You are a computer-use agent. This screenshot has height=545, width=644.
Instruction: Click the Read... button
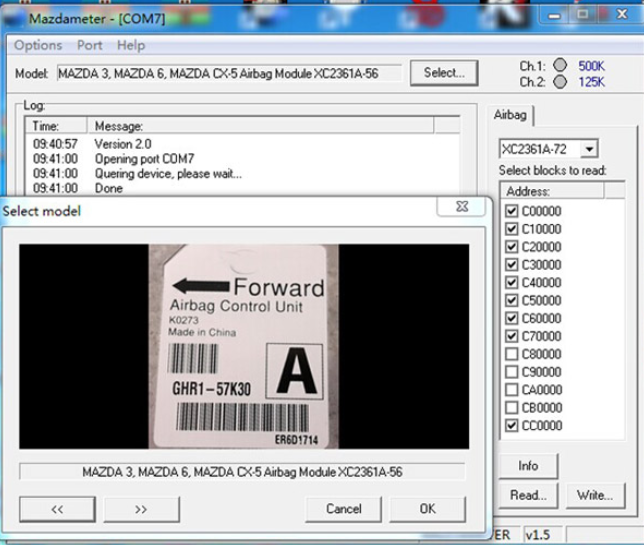click(x=528, y=495)
